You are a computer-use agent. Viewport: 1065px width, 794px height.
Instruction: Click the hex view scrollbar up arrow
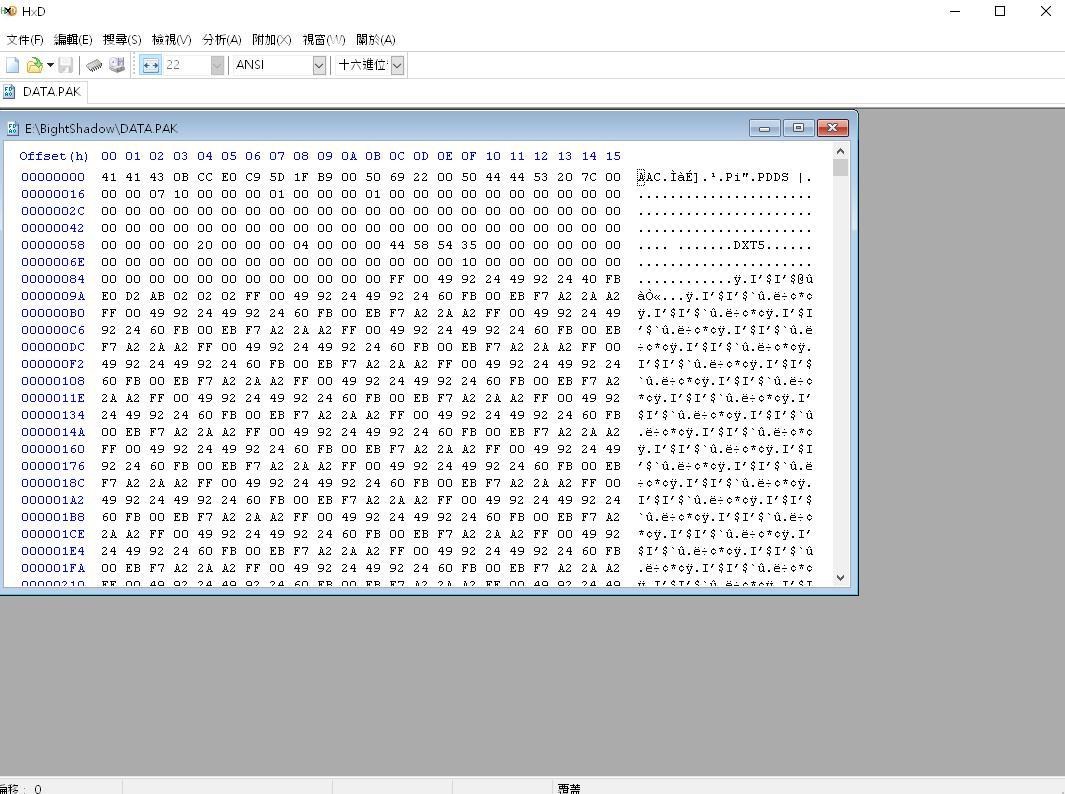tap(840, 151)
